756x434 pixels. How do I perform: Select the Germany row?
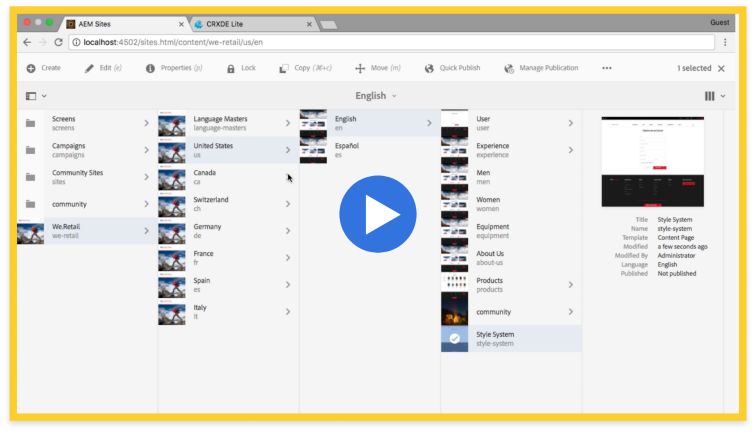coord(228,231)
